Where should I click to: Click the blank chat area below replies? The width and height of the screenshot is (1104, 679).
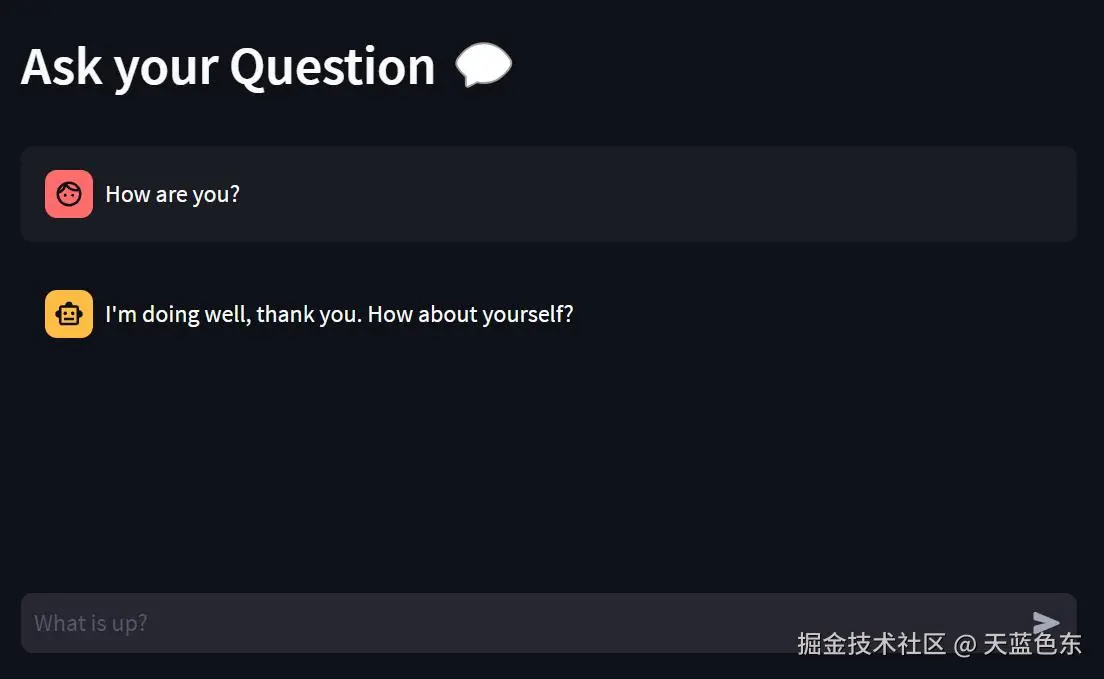[x=550, y=460]
